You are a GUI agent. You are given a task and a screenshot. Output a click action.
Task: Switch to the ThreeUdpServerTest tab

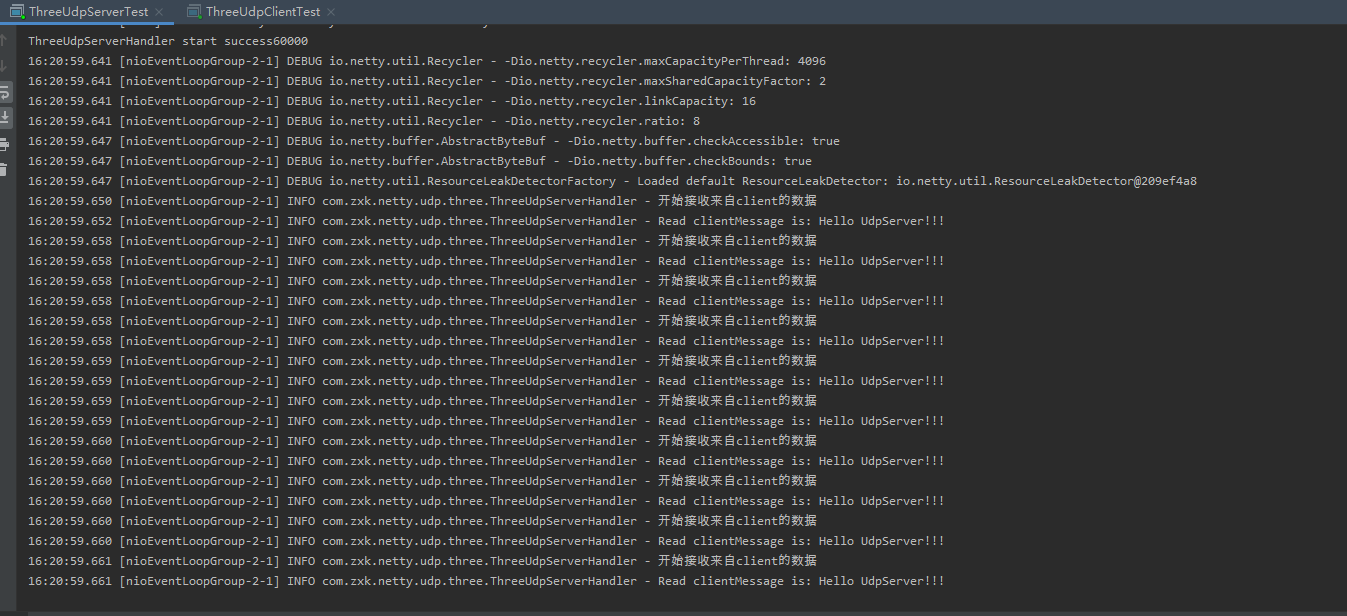(x=88, y=11)
